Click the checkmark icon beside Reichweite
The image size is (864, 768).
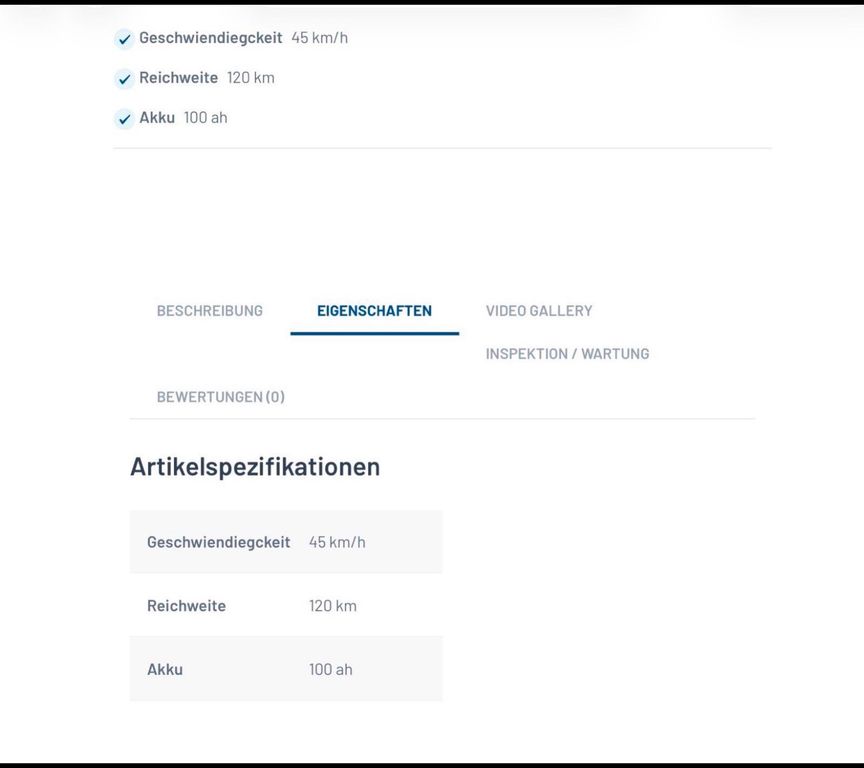[x=124, y=79]
